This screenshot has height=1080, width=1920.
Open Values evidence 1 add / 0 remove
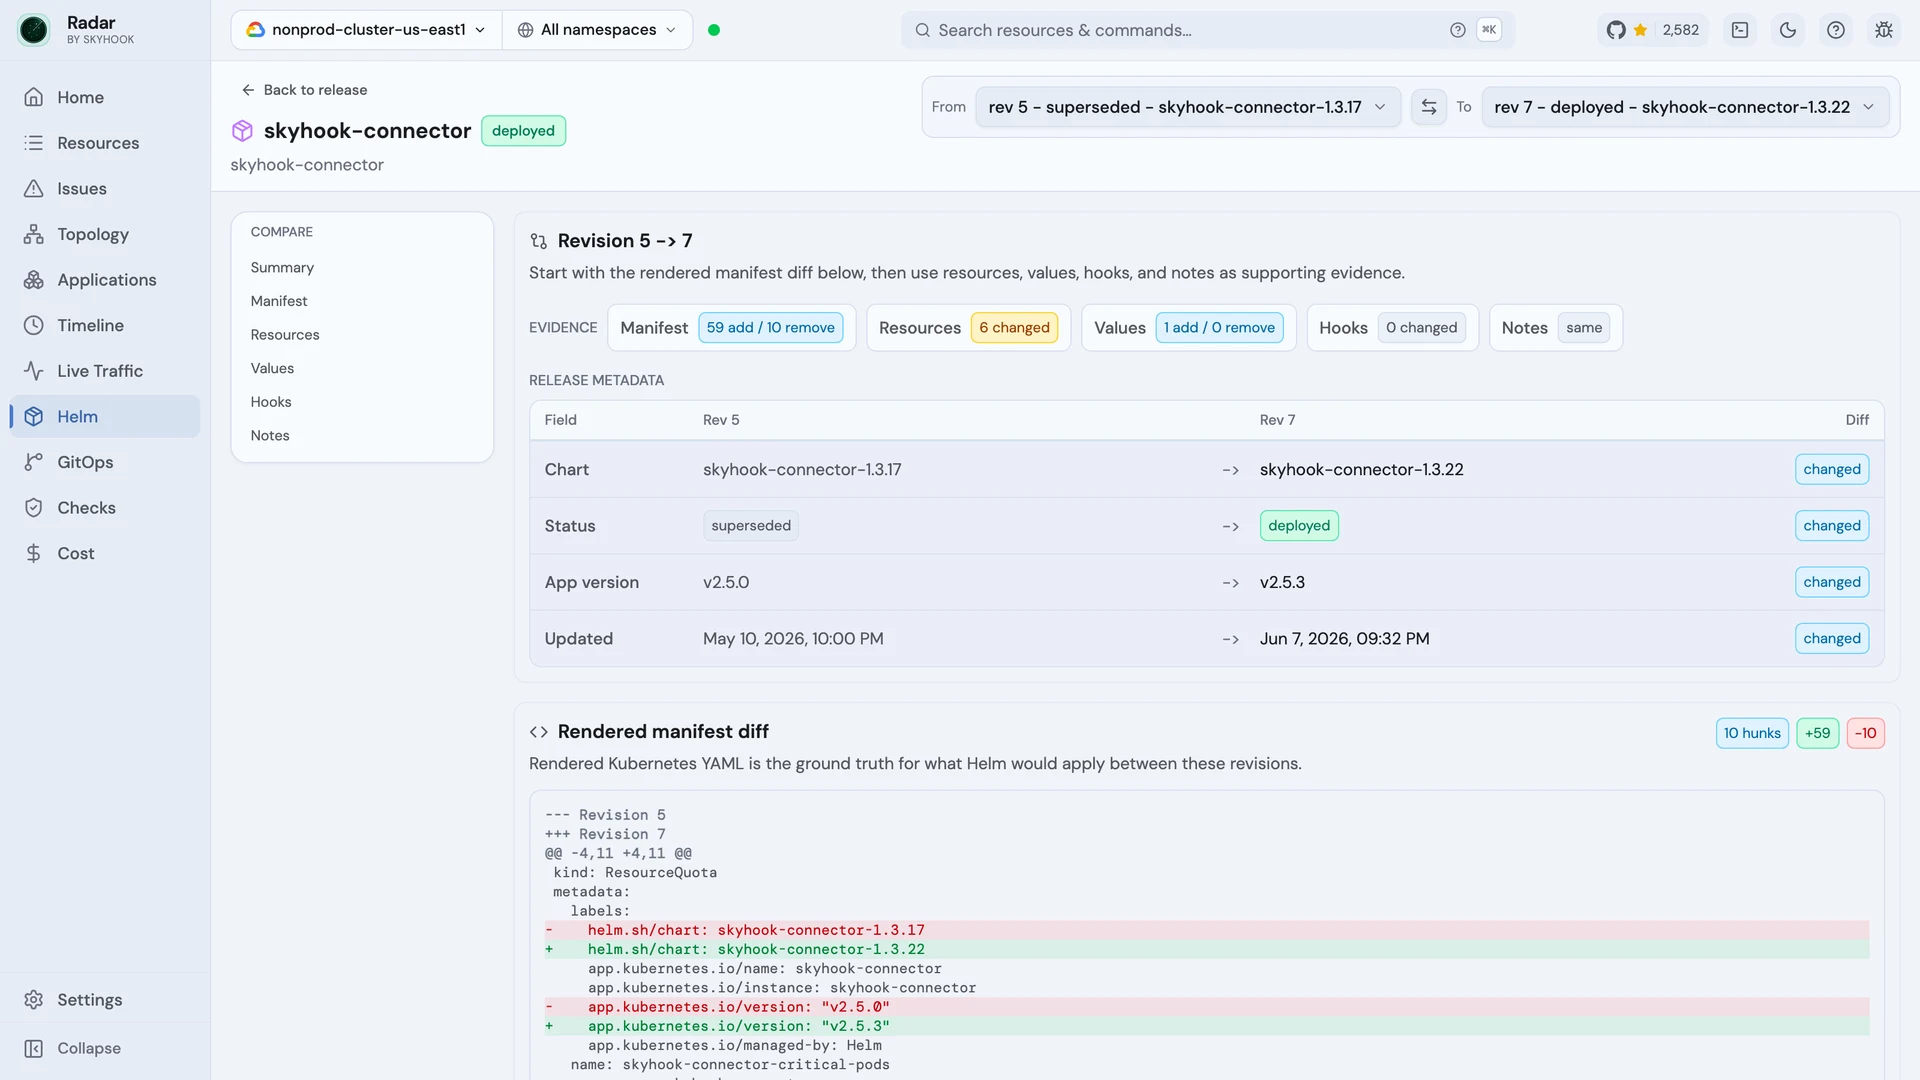pos(1188,328)
